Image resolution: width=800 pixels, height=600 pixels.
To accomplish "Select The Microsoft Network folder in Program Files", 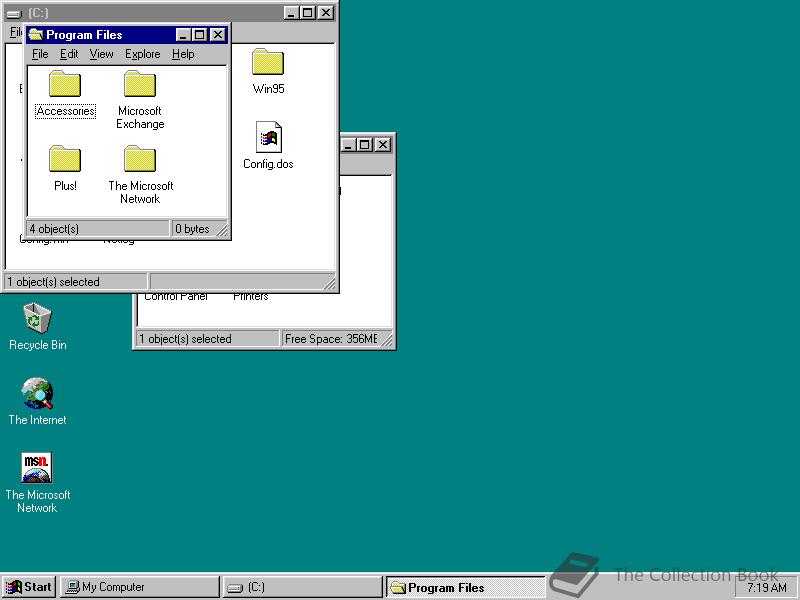I will pyautogui.click(x=140, y=159).
